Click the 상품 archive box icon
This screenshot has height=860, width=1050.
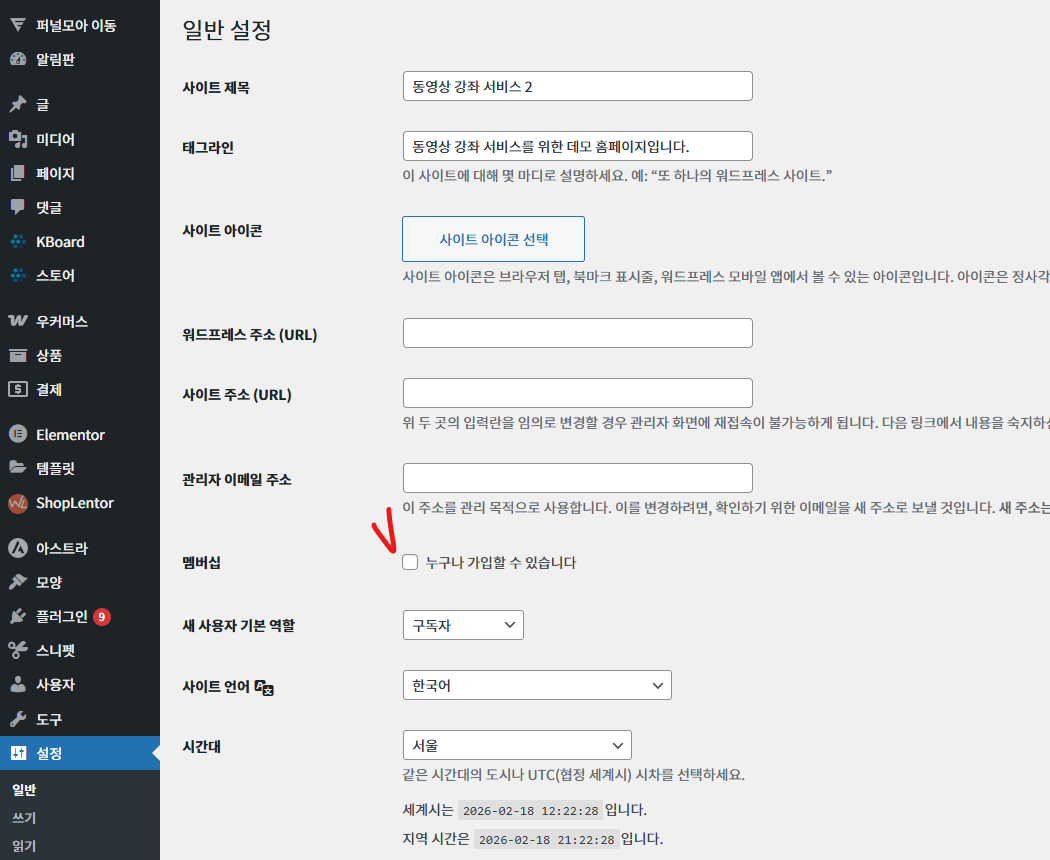18,355
